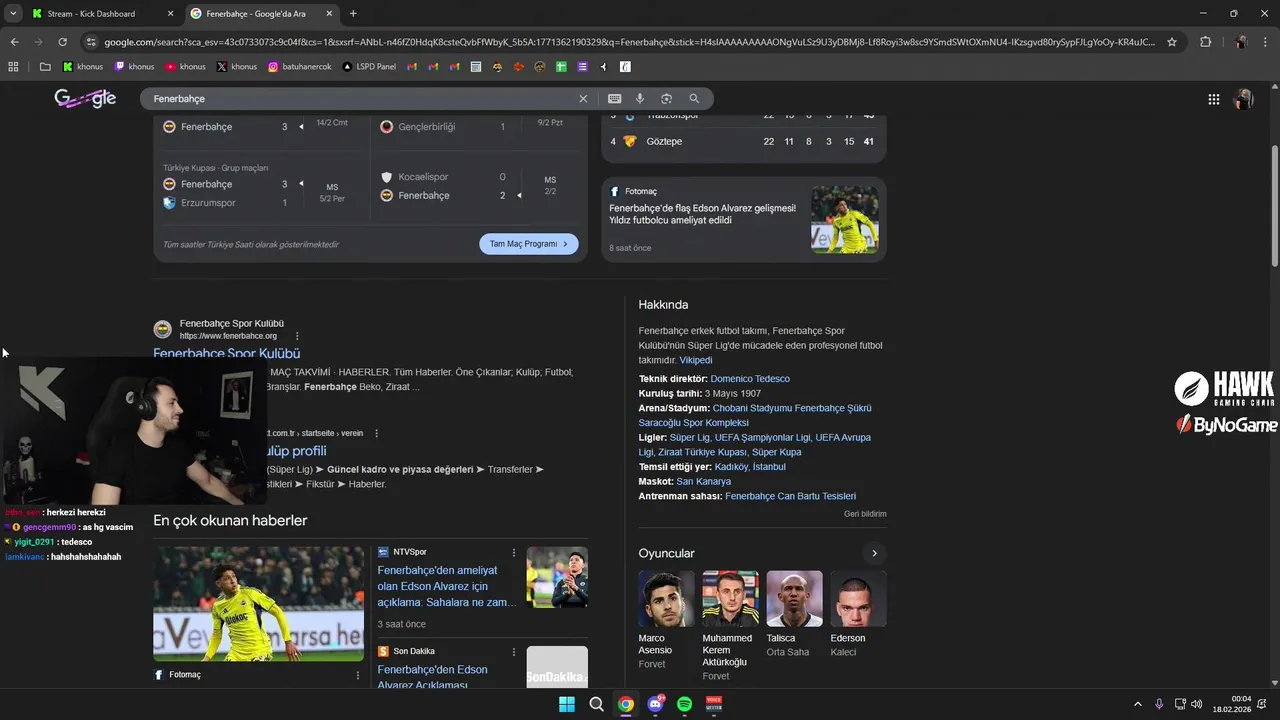Open the Windows Start menu
Image resolution: width=1280 pixels, height=720 pixels.
pyautogui.click(x=567, y=704)
